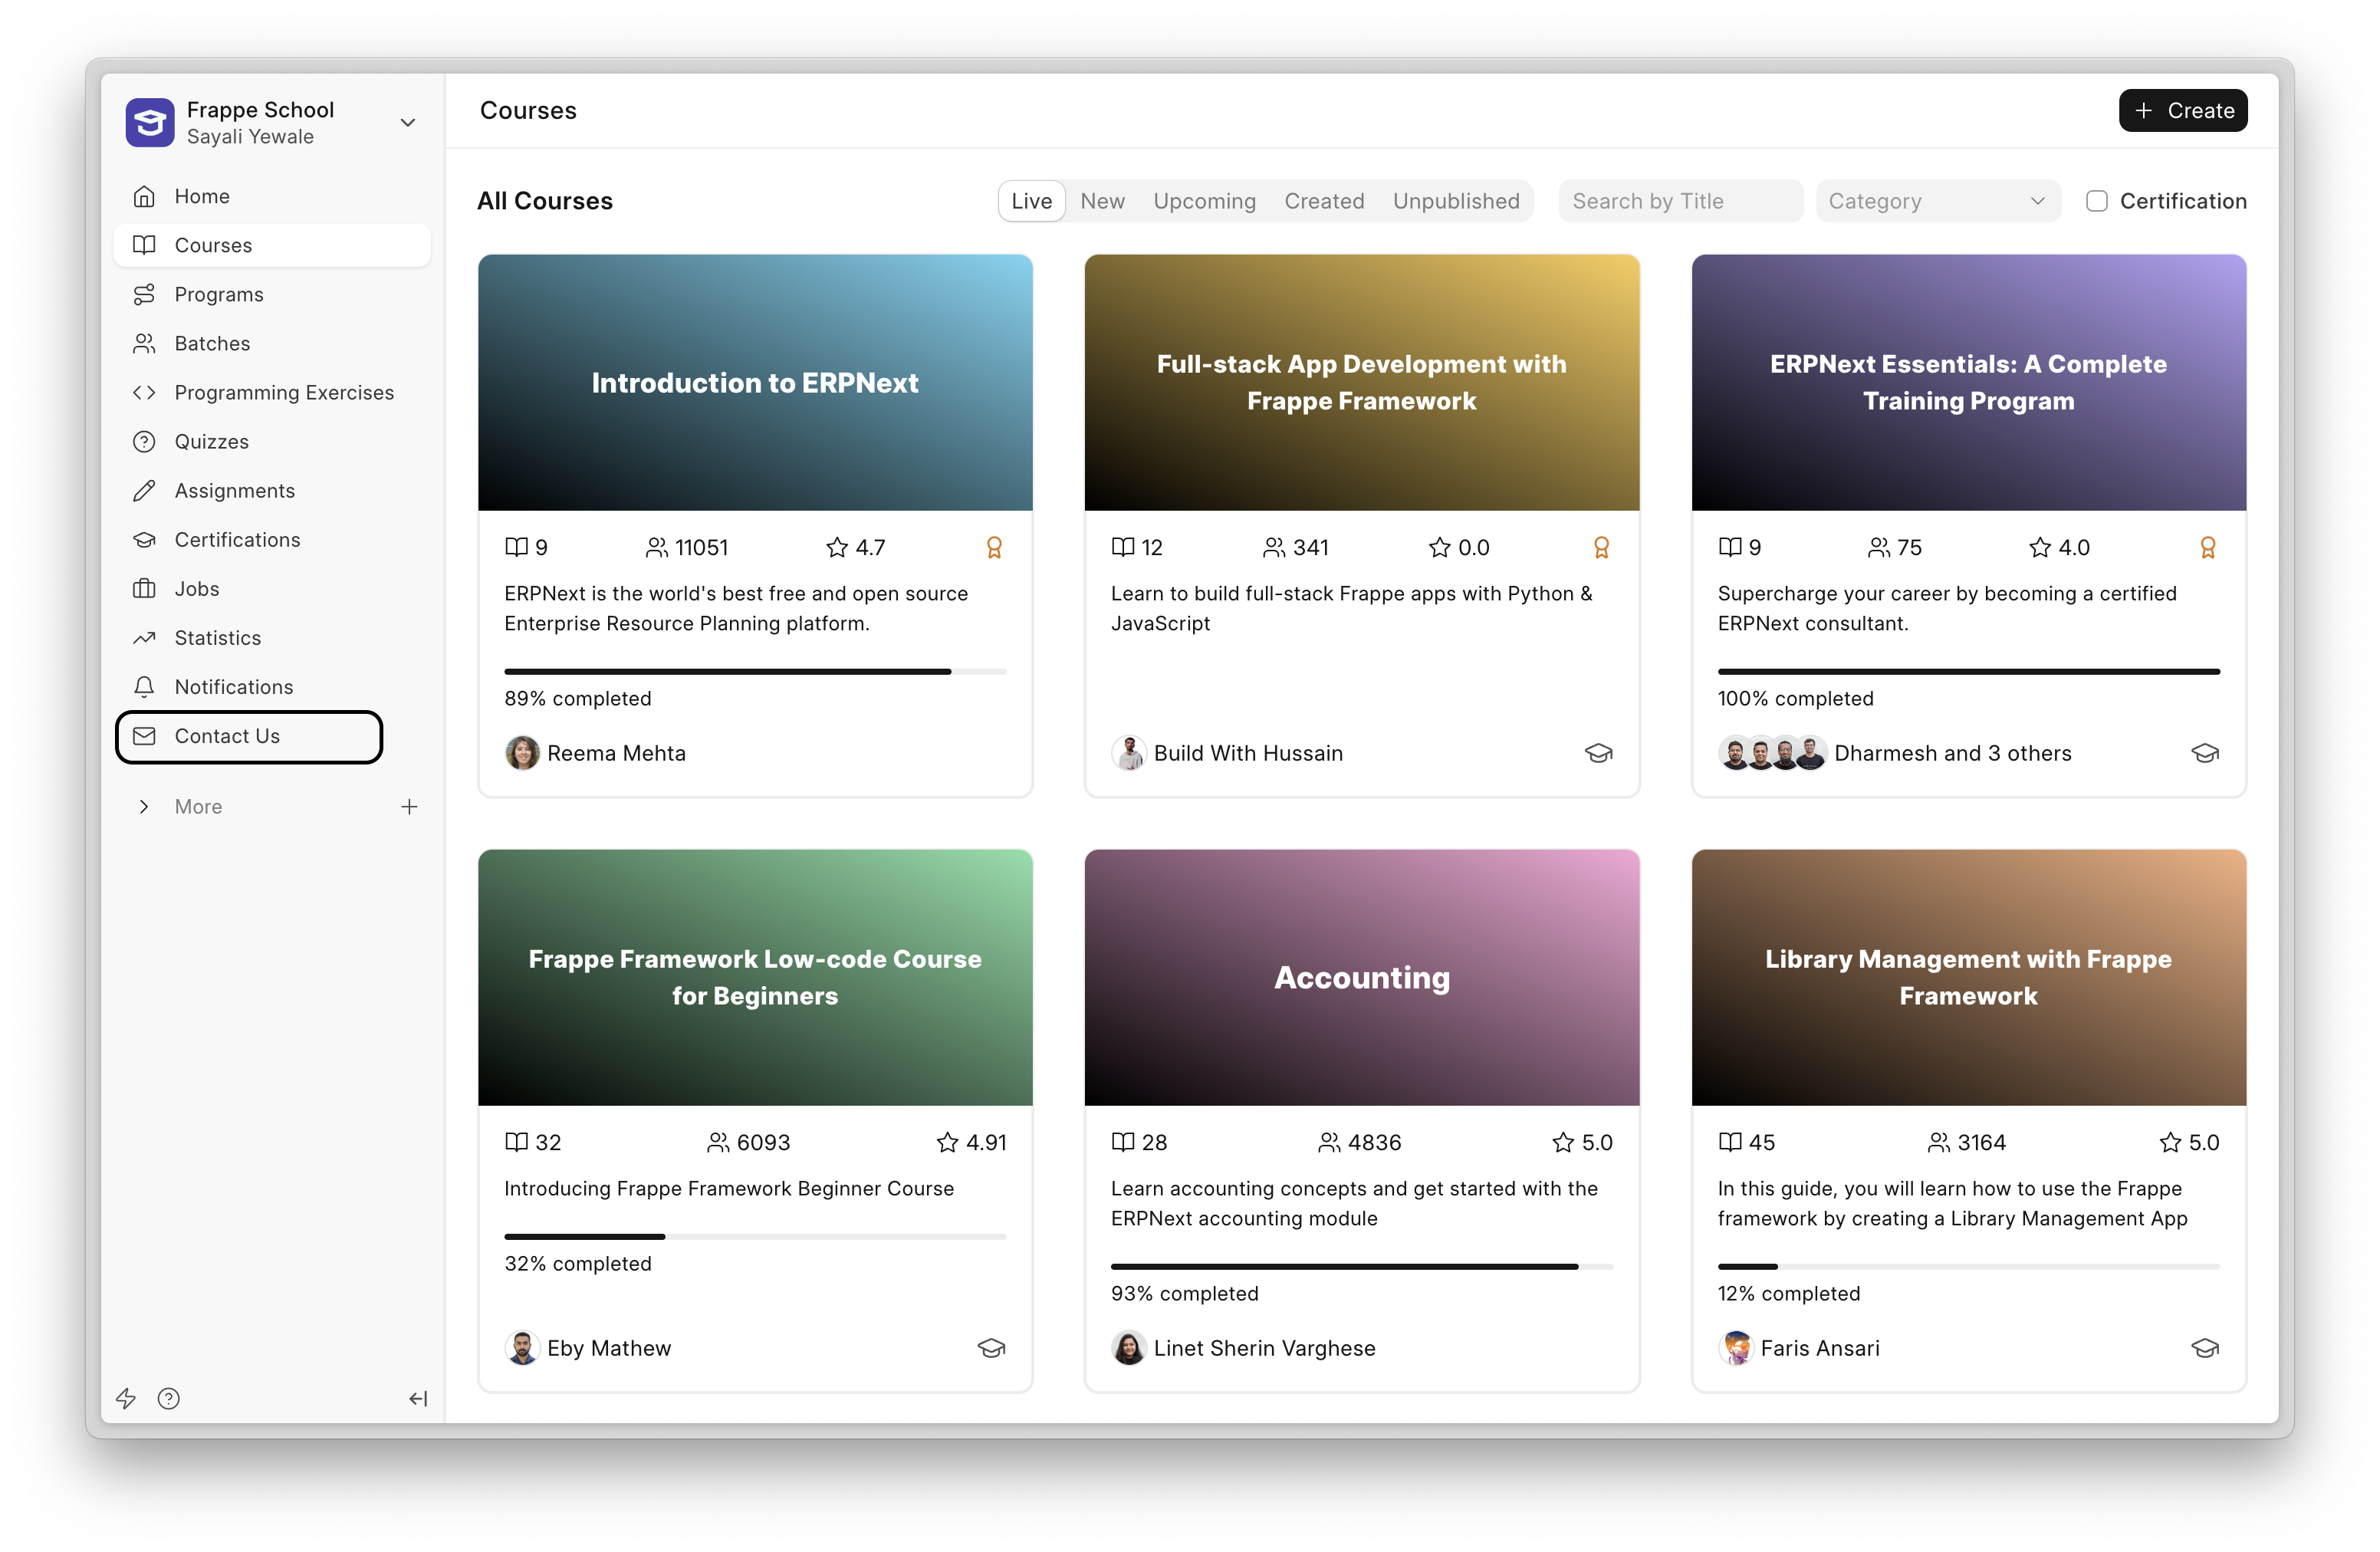
Task: Click the Search by Title field
Action: click(x=1679, y=201)
